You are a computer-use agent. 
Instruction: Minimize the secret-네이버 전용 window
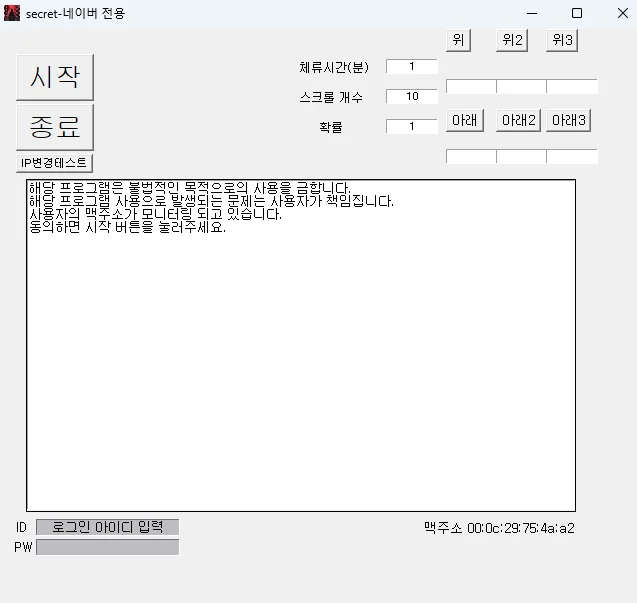[532, 13]
